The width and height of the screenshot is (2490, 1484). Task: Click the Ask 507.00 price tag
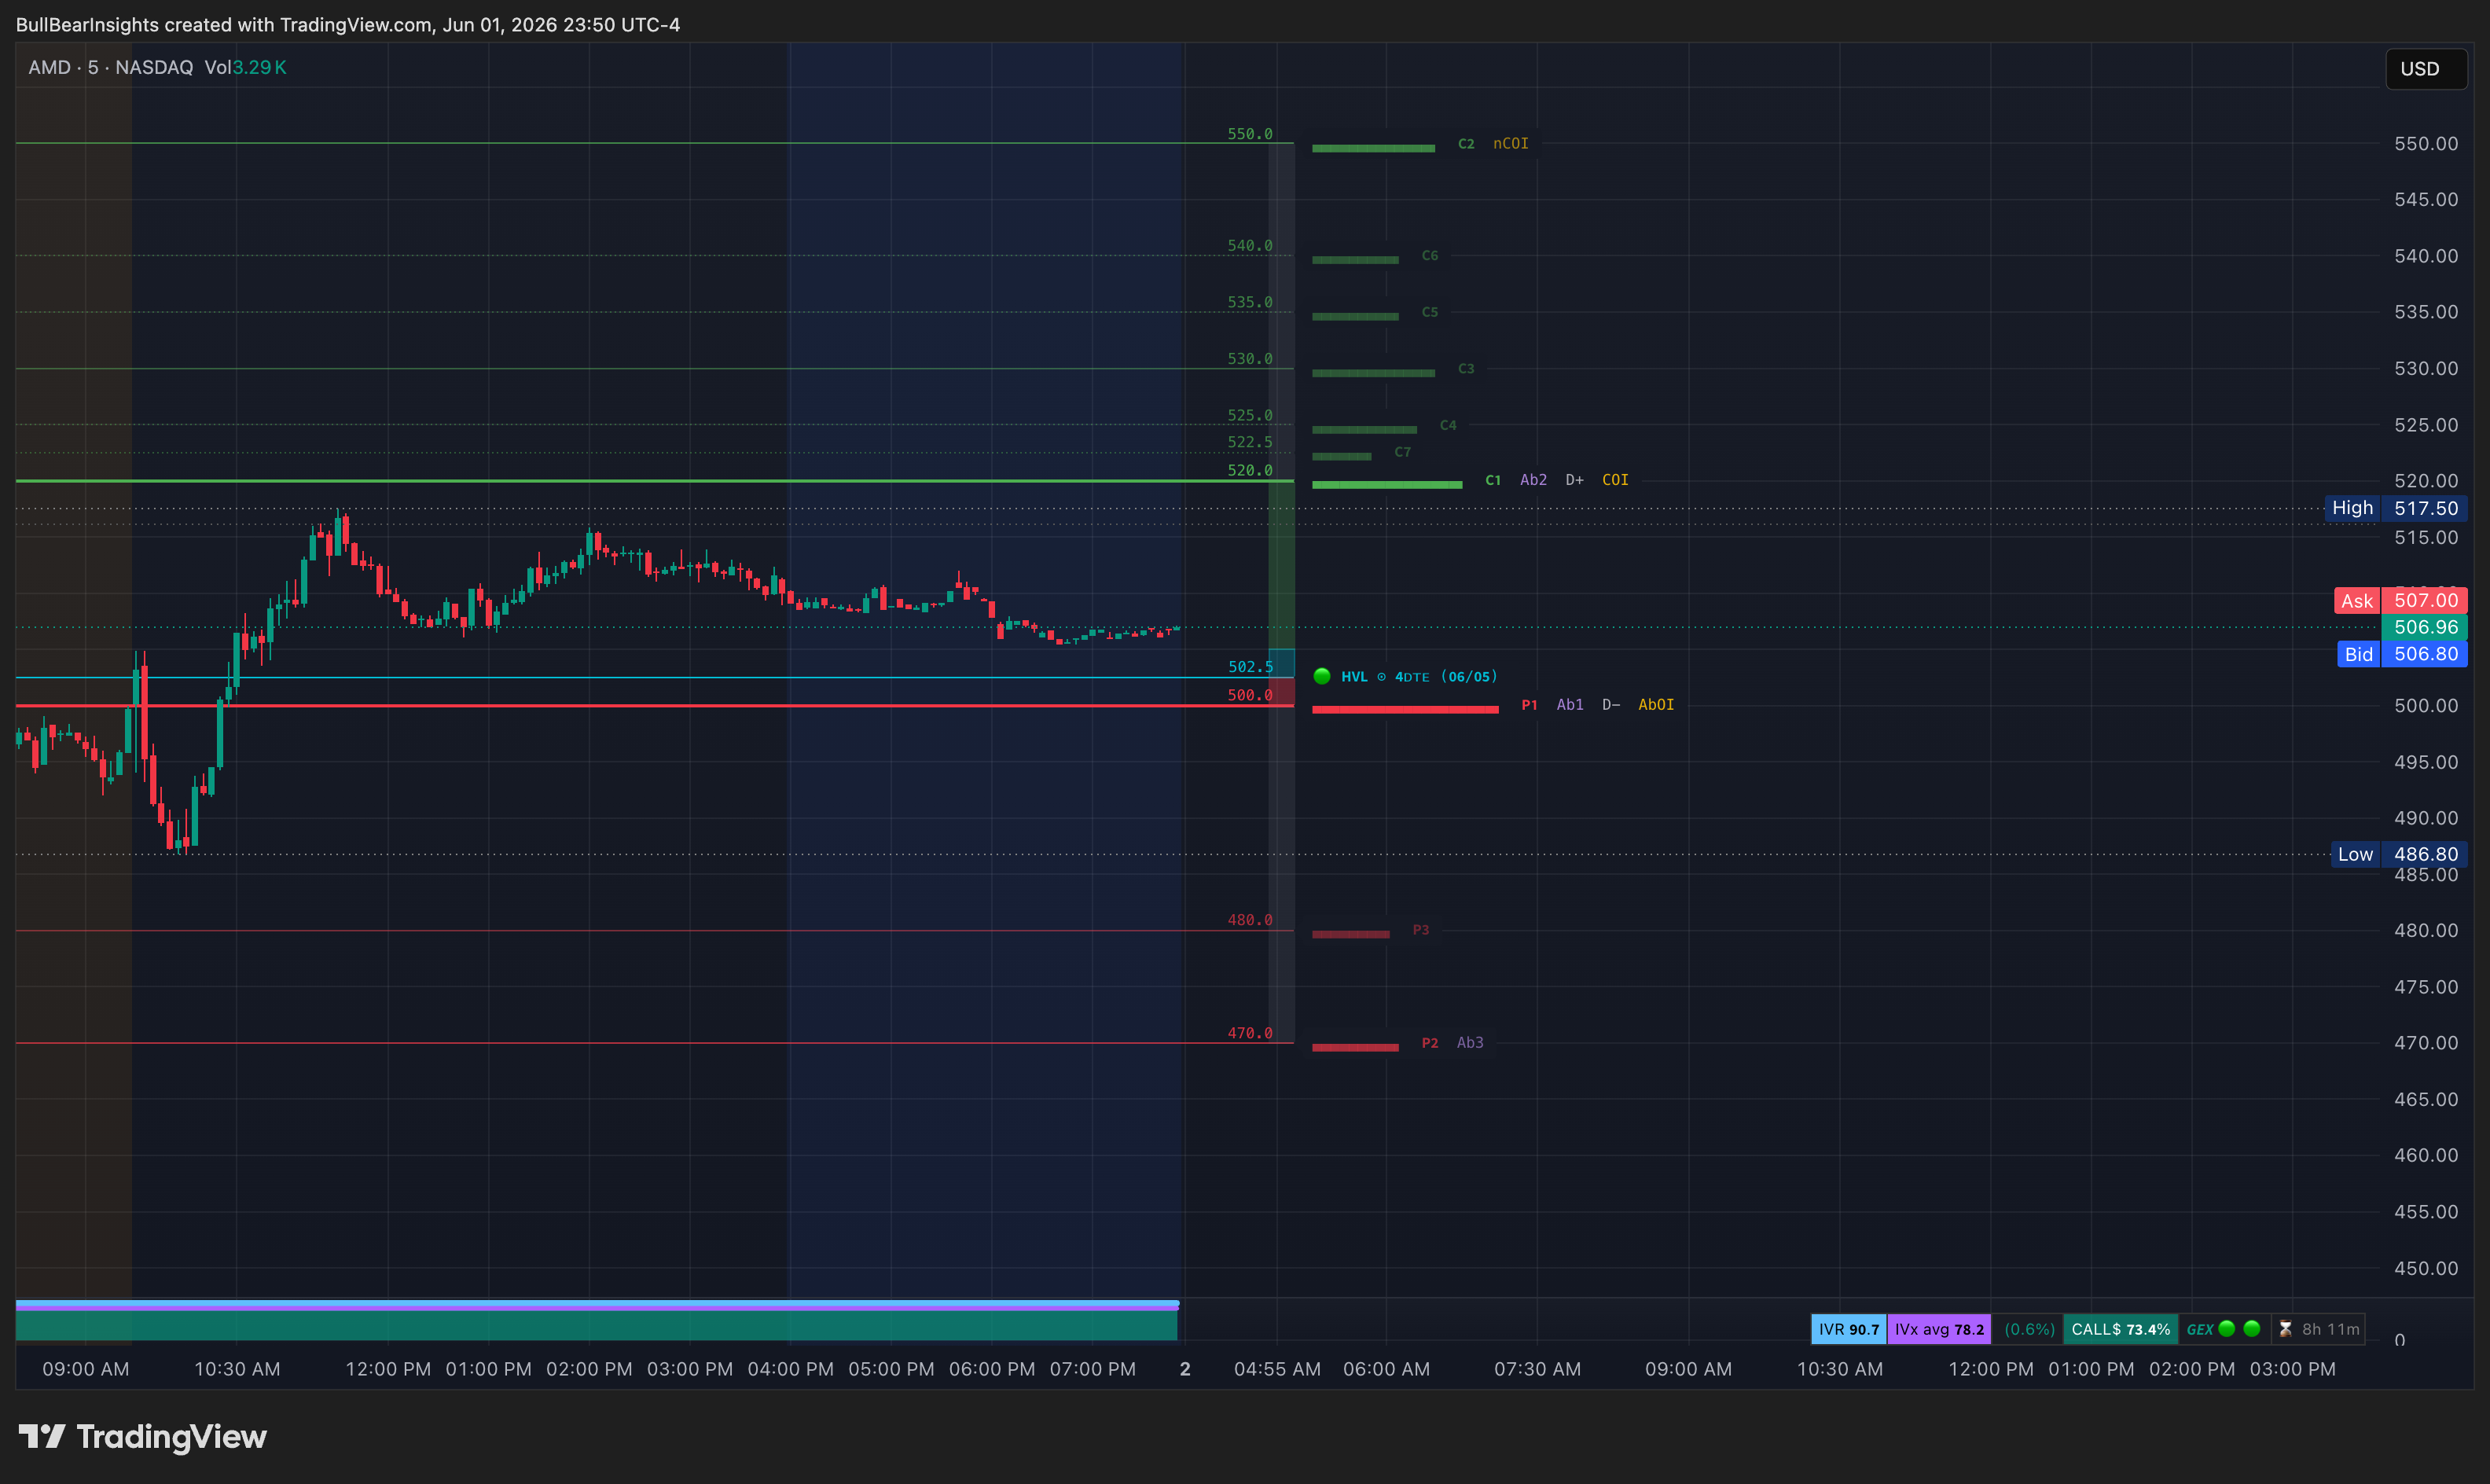click(2400, 600)
